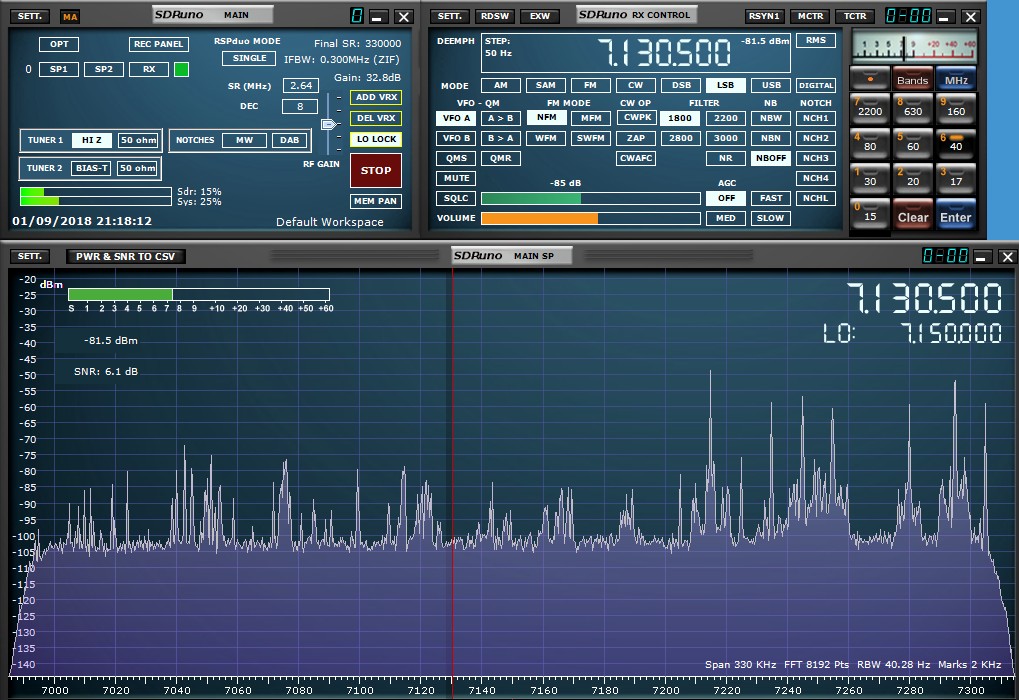This screenshot has height=700, width=1019.
Task: Click the RMS button
Action: click(x=816, y=40)
